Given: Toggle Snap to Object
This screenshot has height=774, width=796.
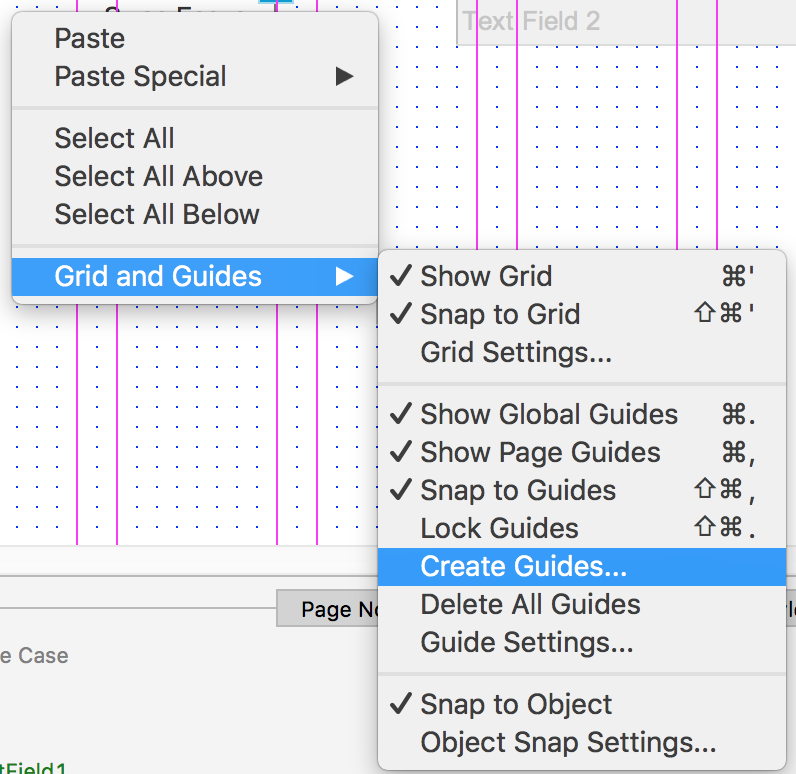Looking at the screenshot, I should click(x=516, y=705).
